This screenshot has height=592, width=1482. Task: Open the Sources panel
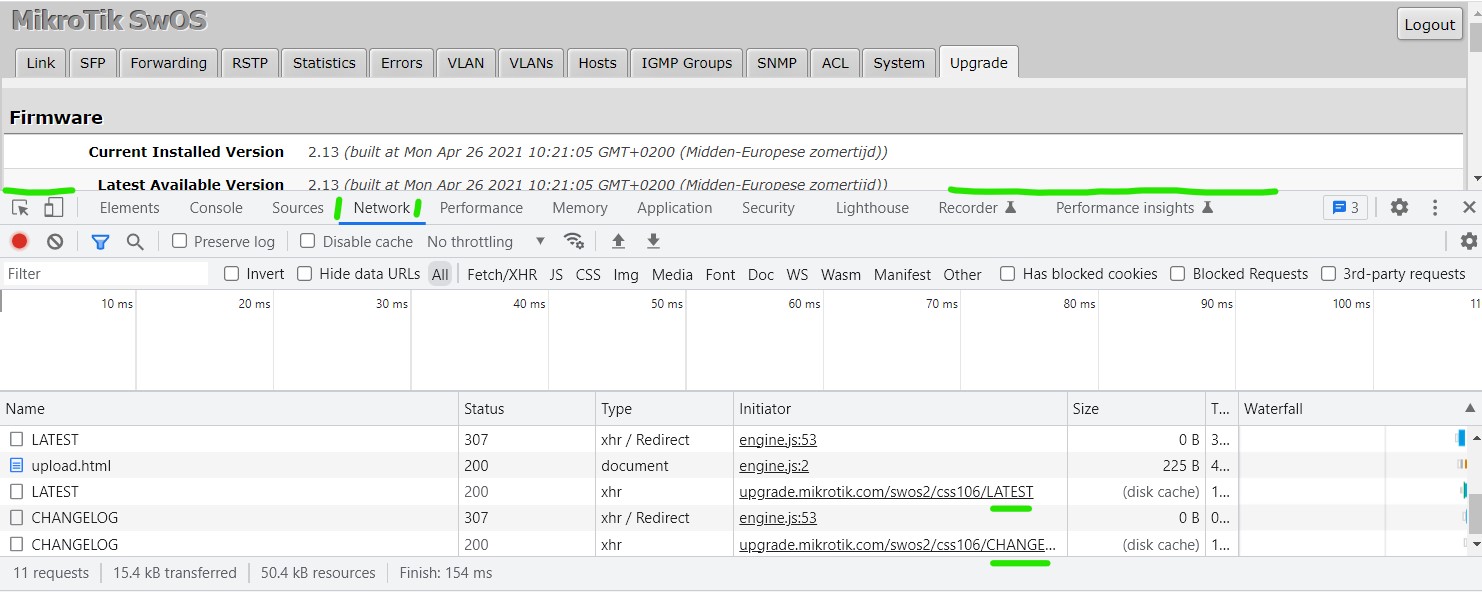click(298, 208)
